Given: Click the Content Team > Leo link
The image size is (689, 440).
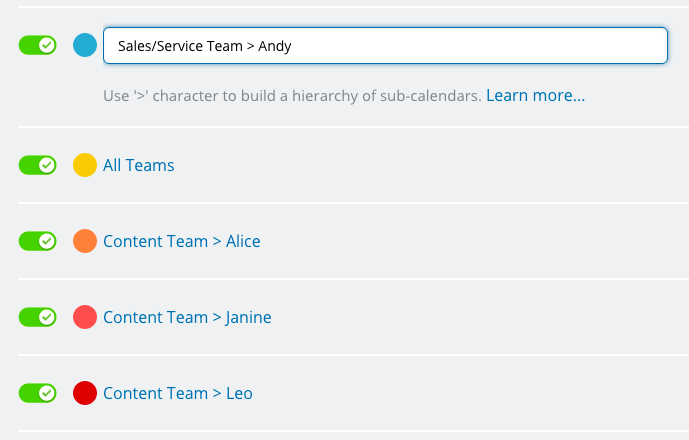Looking at the screenshot, I should [x=178, y=393].
